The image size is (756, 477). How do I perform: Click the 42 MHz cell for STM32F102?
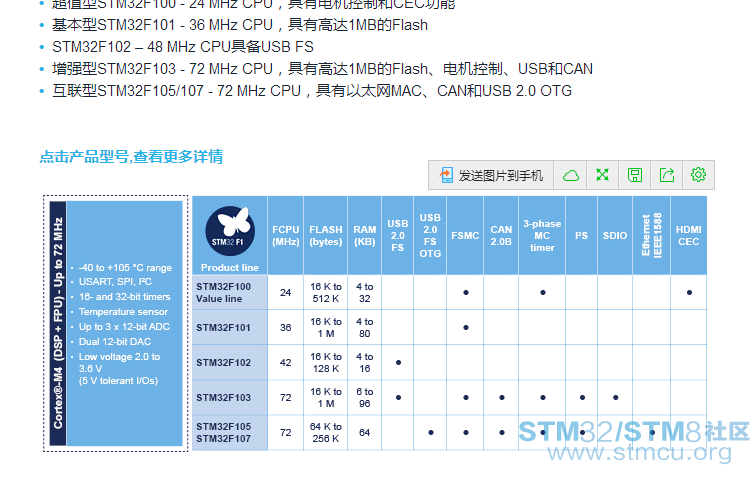tap(285, 363)
